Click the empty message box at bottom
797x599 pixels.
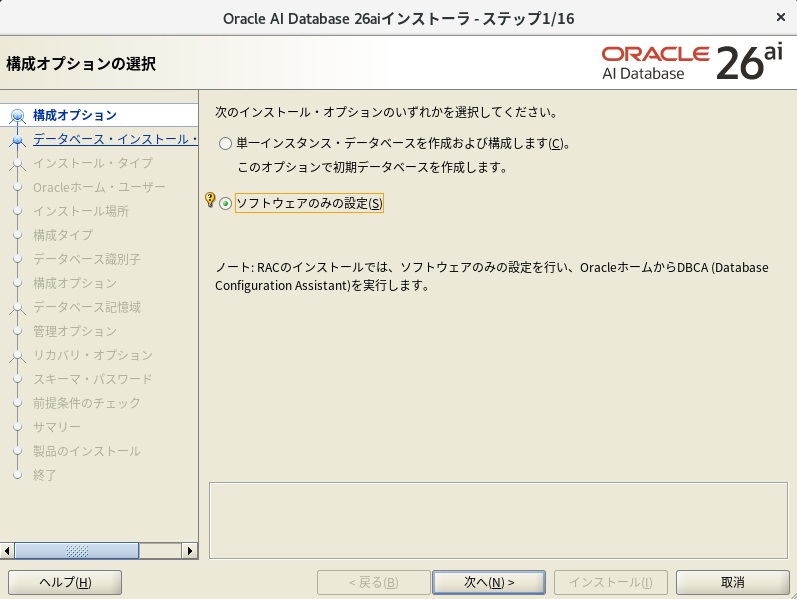(498, 520)
